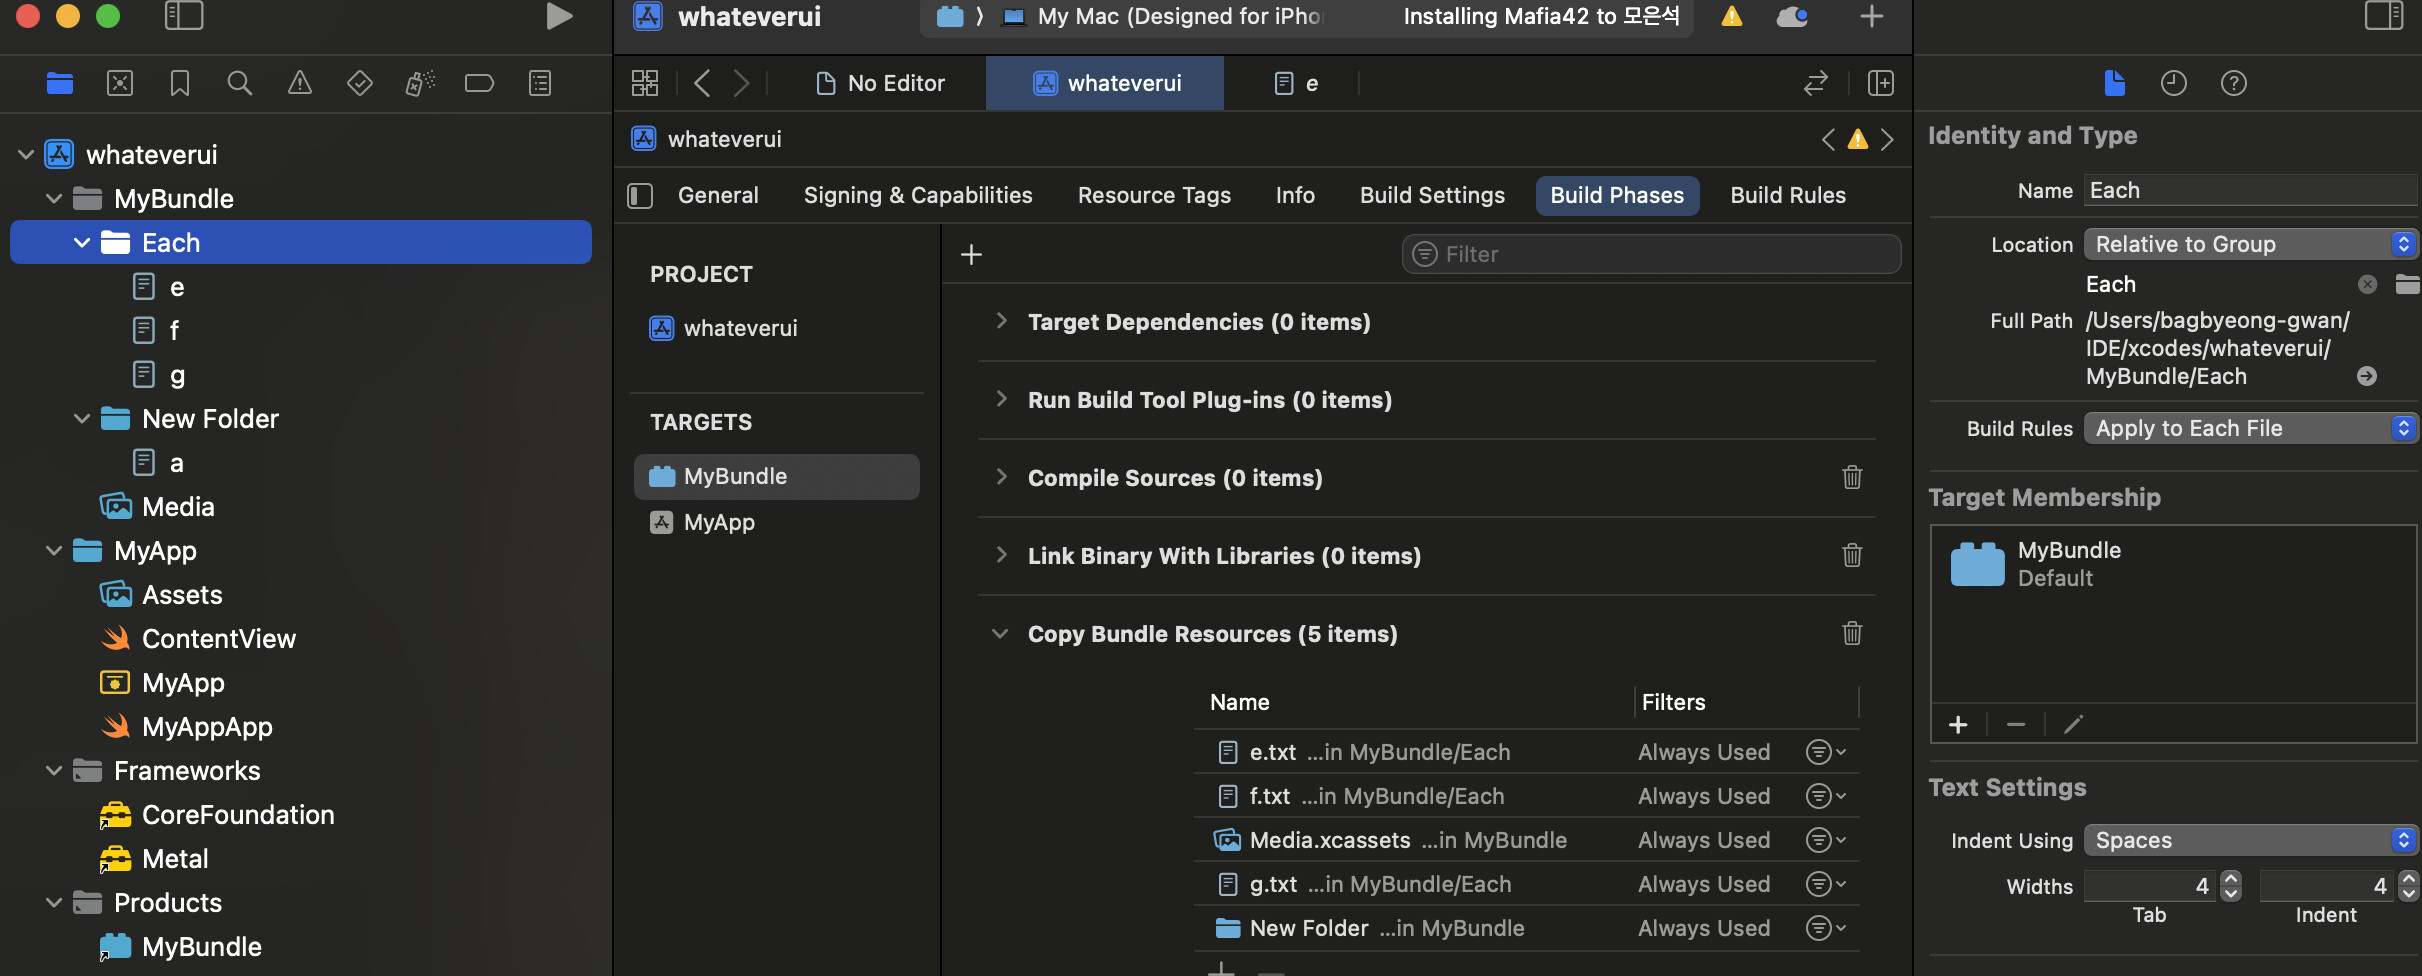This screenshot has height=976, width=2422.
Task: Expand Link Binary With Libraries section
Action: [1001, 555]
